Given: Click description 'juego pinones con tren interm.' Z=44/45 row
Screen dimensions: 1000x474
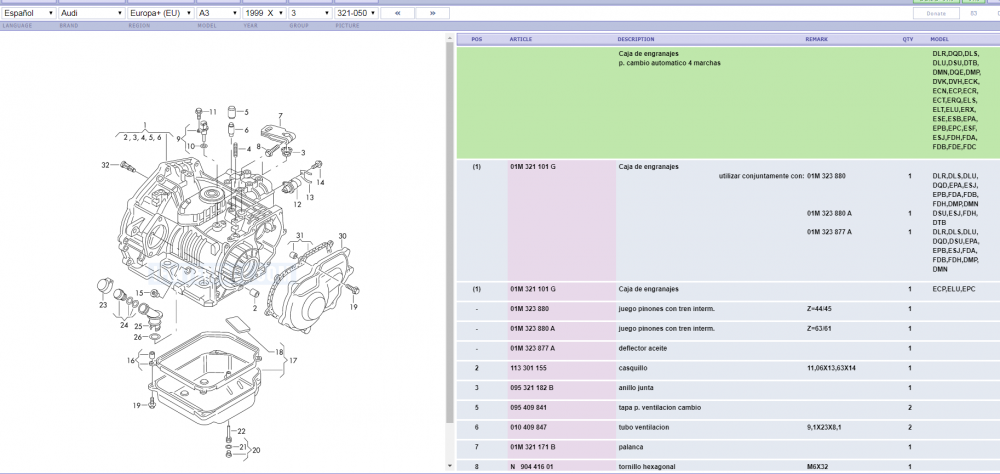Looking at the screenshot, I should (666, 309).
